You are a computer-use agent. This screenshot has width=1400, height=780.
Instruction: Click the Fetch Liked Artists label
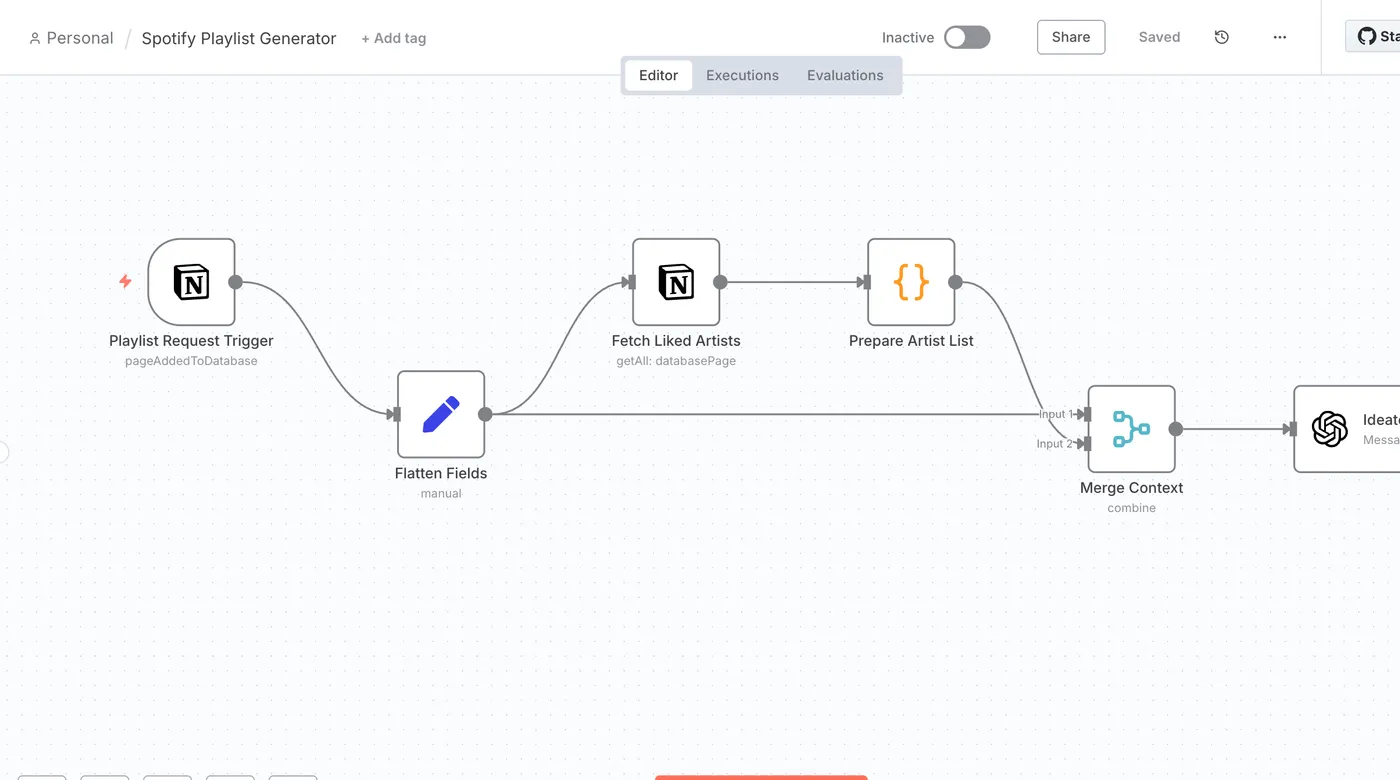click(x=676, y=341)
